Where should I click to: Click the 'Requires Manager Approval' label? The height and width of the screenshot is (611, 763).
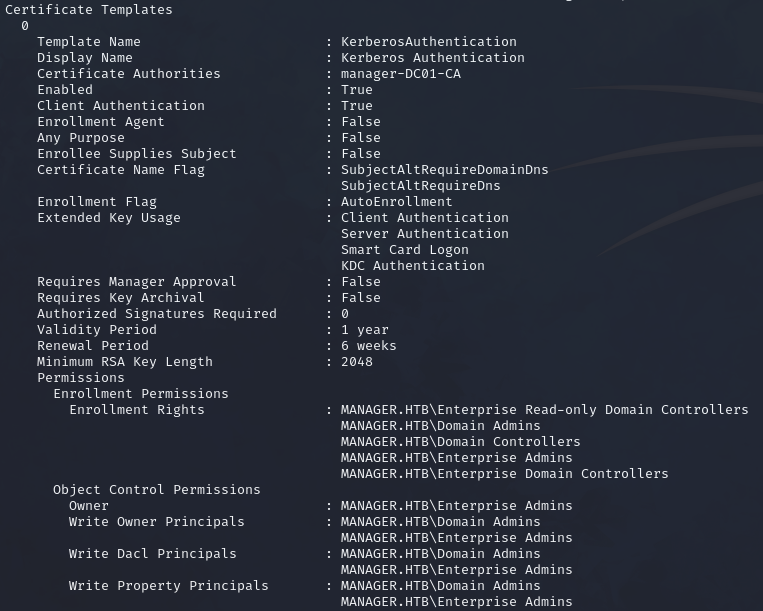click(x=137, y=282)
